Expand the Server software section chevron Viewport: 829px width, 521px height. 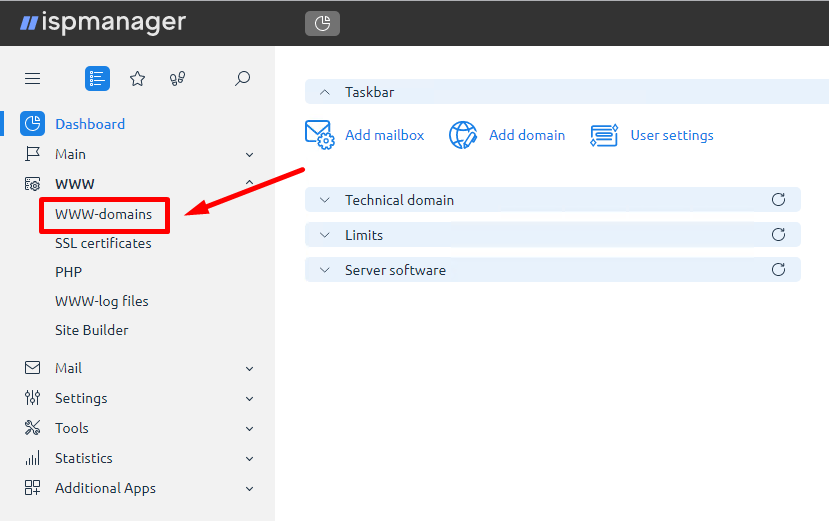click(x=325, y=270)
